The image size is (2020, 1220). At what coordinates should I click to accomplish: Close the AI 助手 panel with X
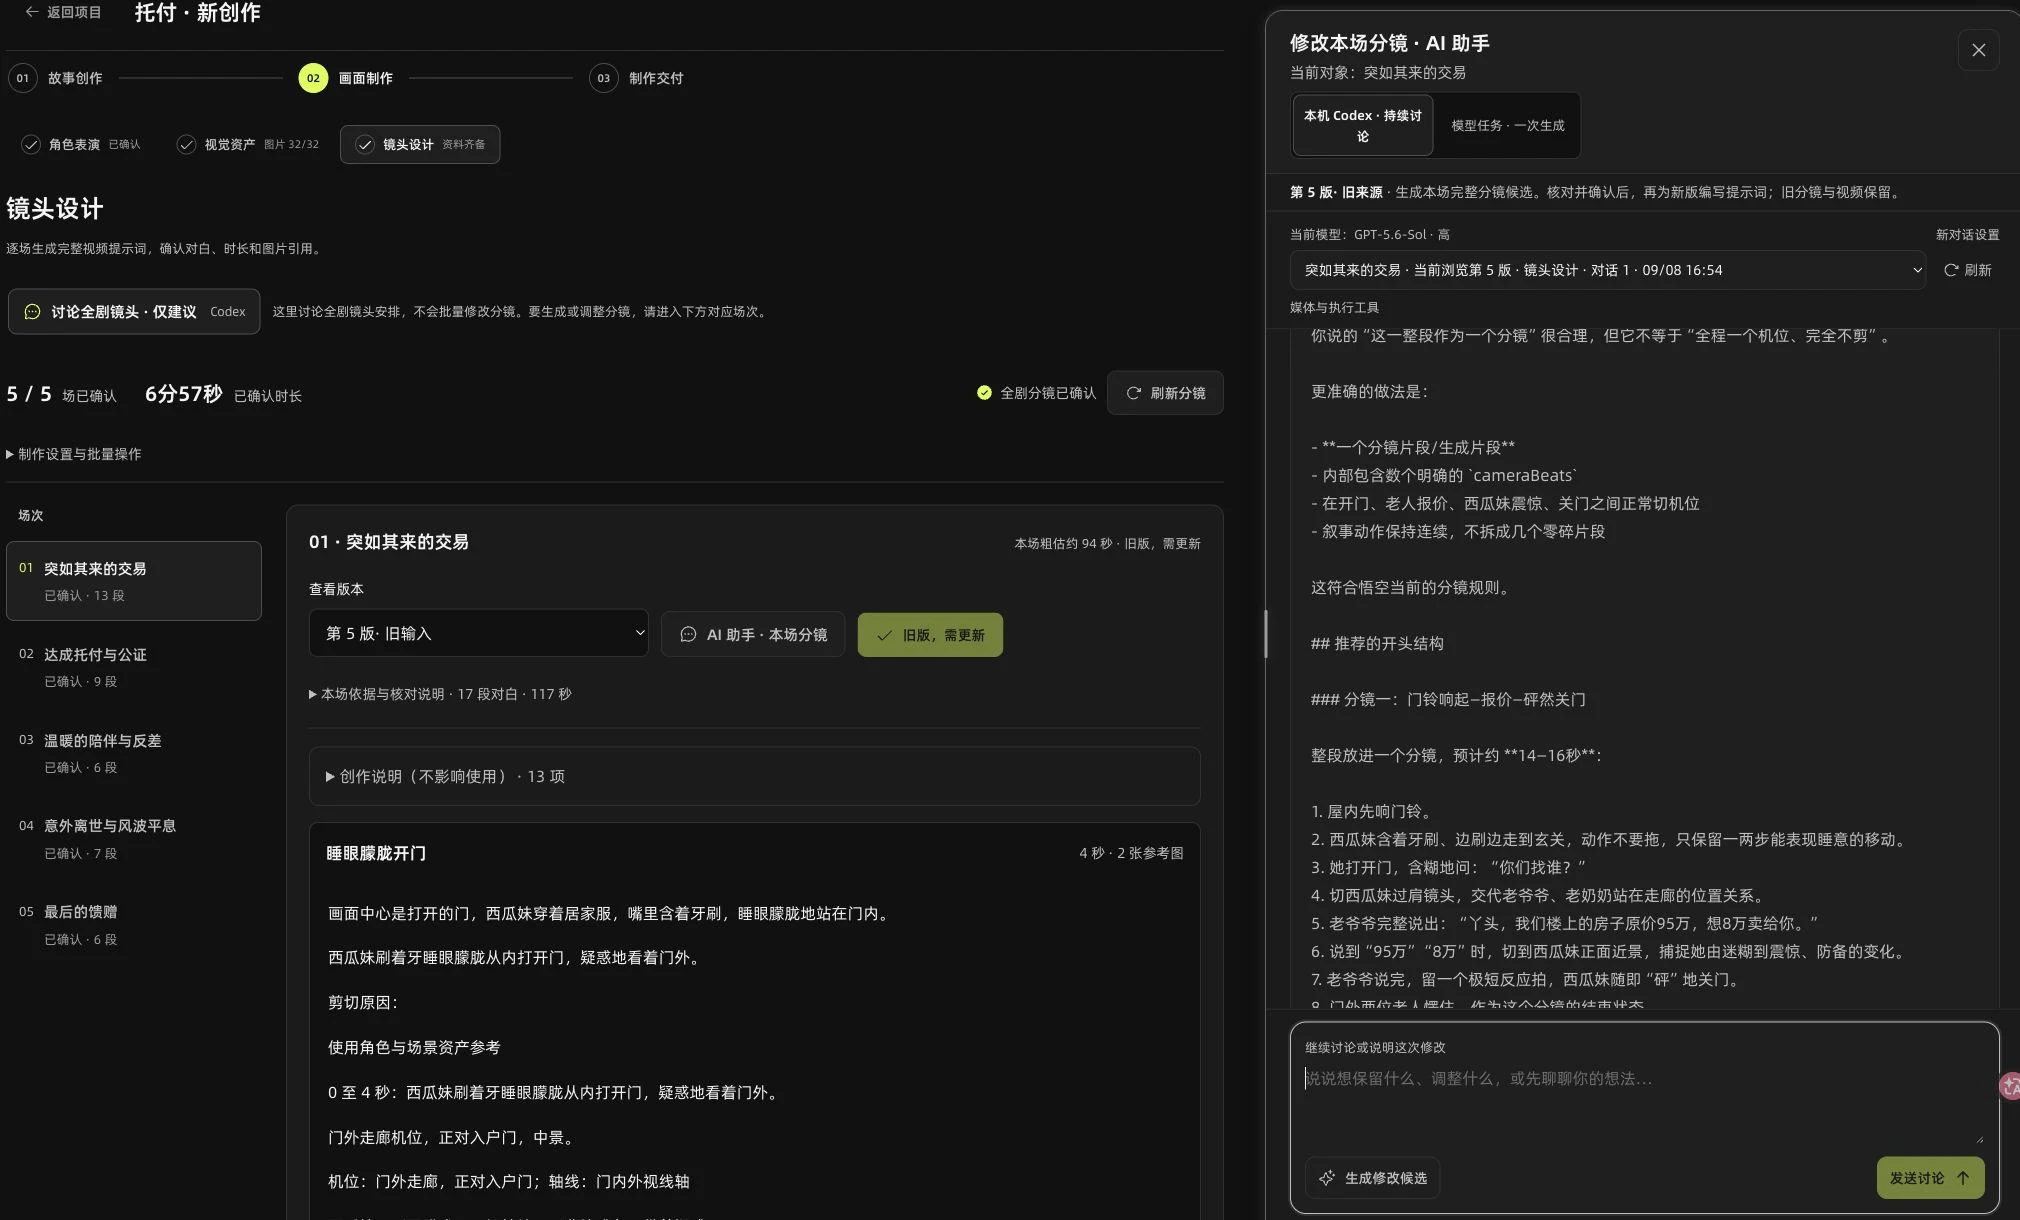click(1978, 50)
